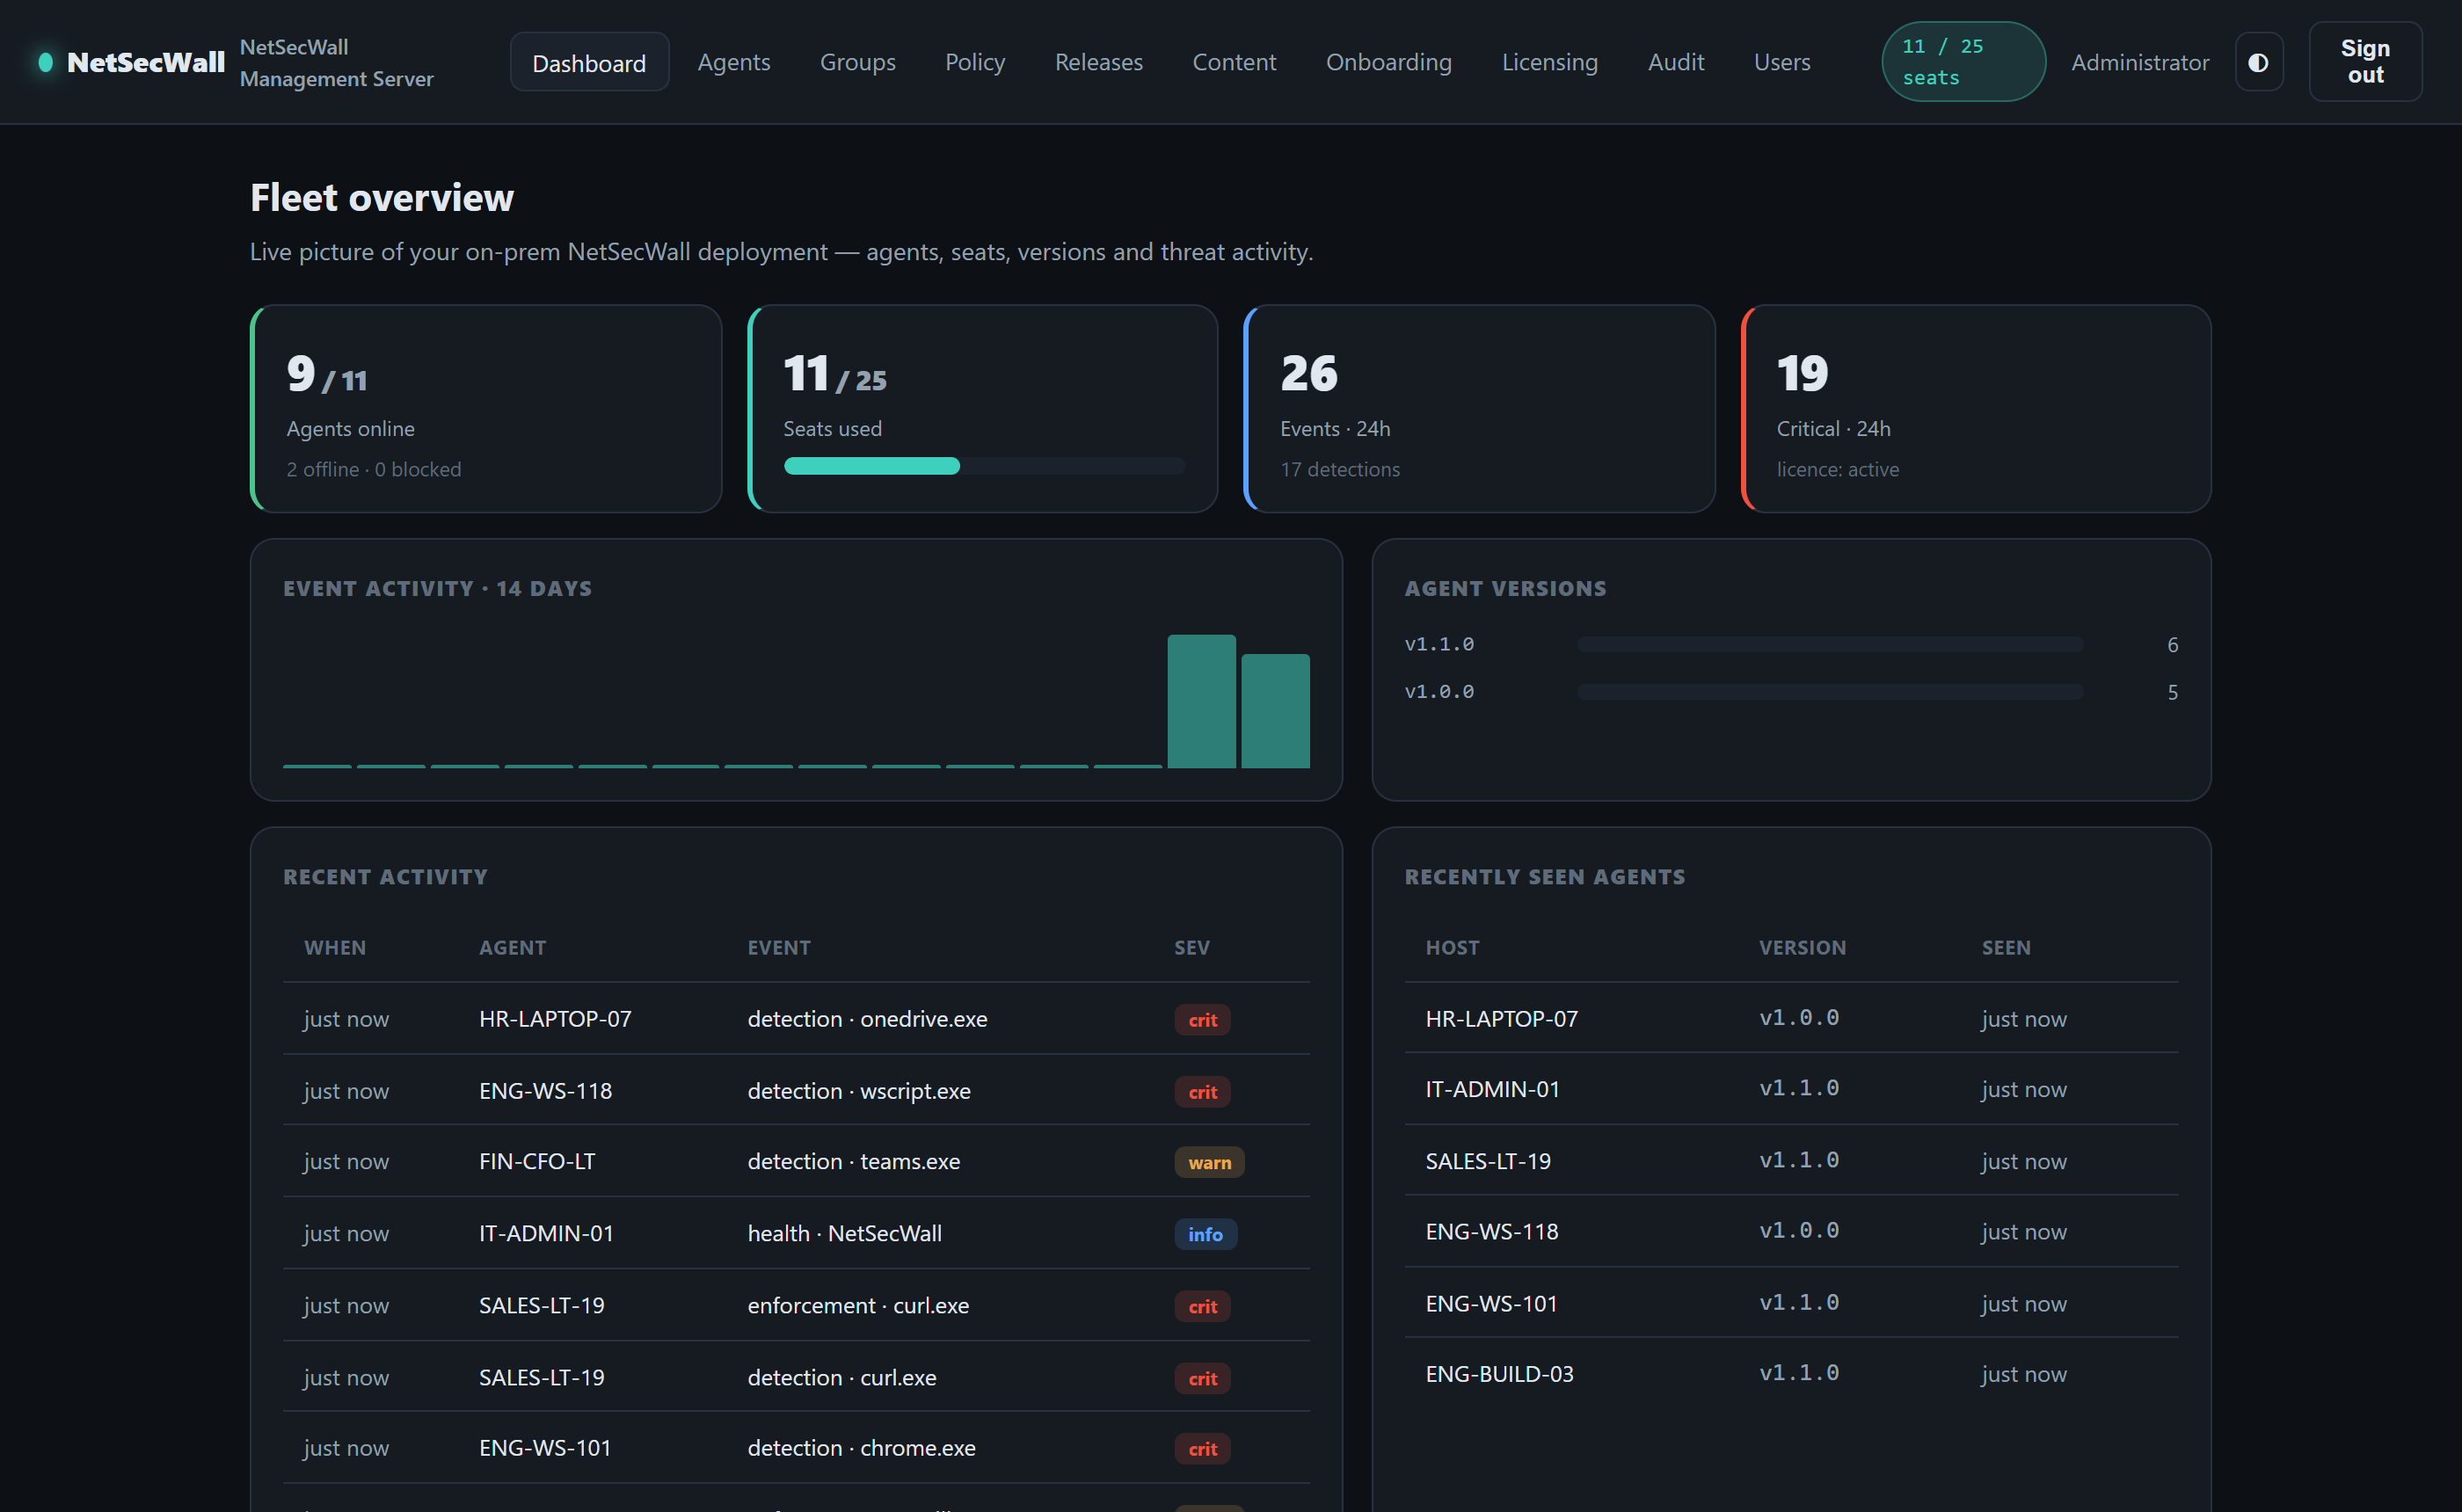The image size is (2462, 1512).
Task: Click the HOST column header
Action: click(1452, 947)
